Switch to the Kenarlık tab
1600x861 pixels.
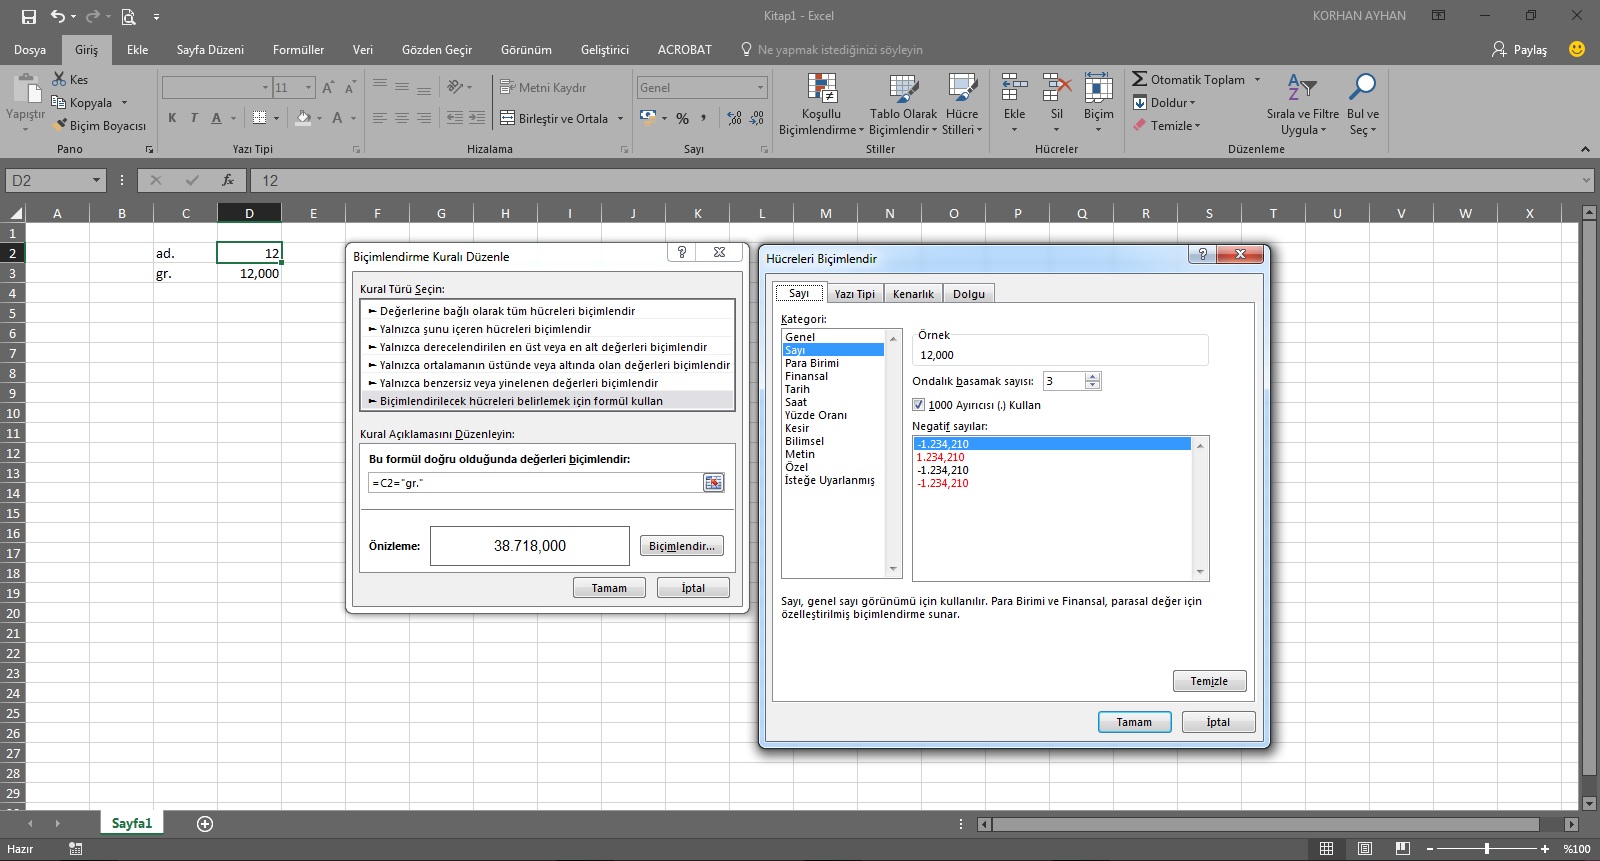[913, 294]
